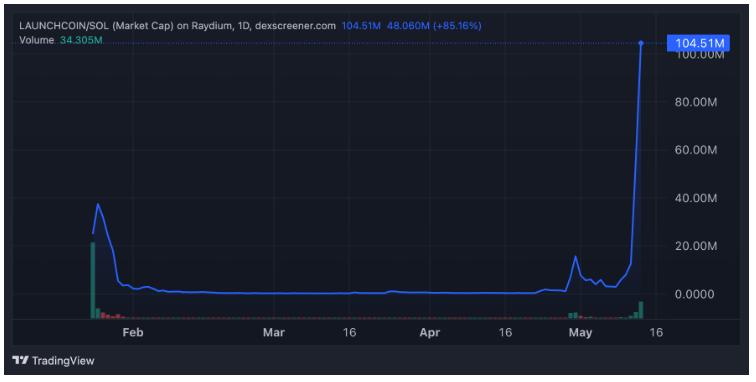
Task: Click the Mar date label
Action: tap(273, 332)
